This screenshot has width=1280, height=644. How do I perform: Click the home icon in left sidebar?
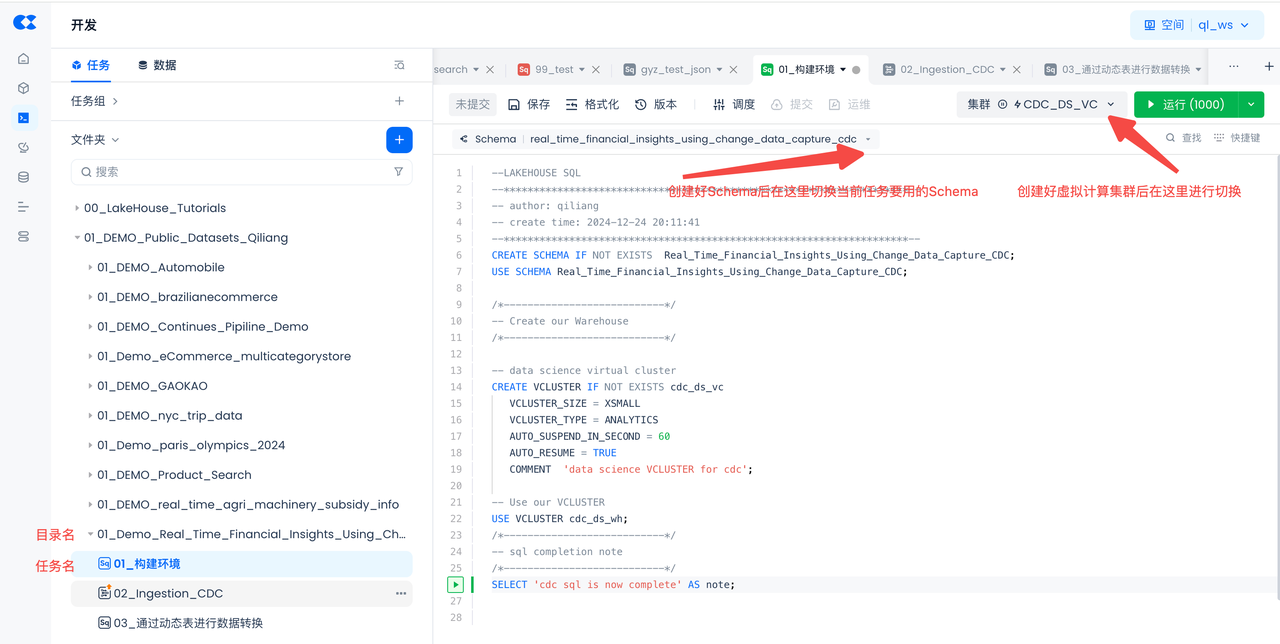[24, 59]
